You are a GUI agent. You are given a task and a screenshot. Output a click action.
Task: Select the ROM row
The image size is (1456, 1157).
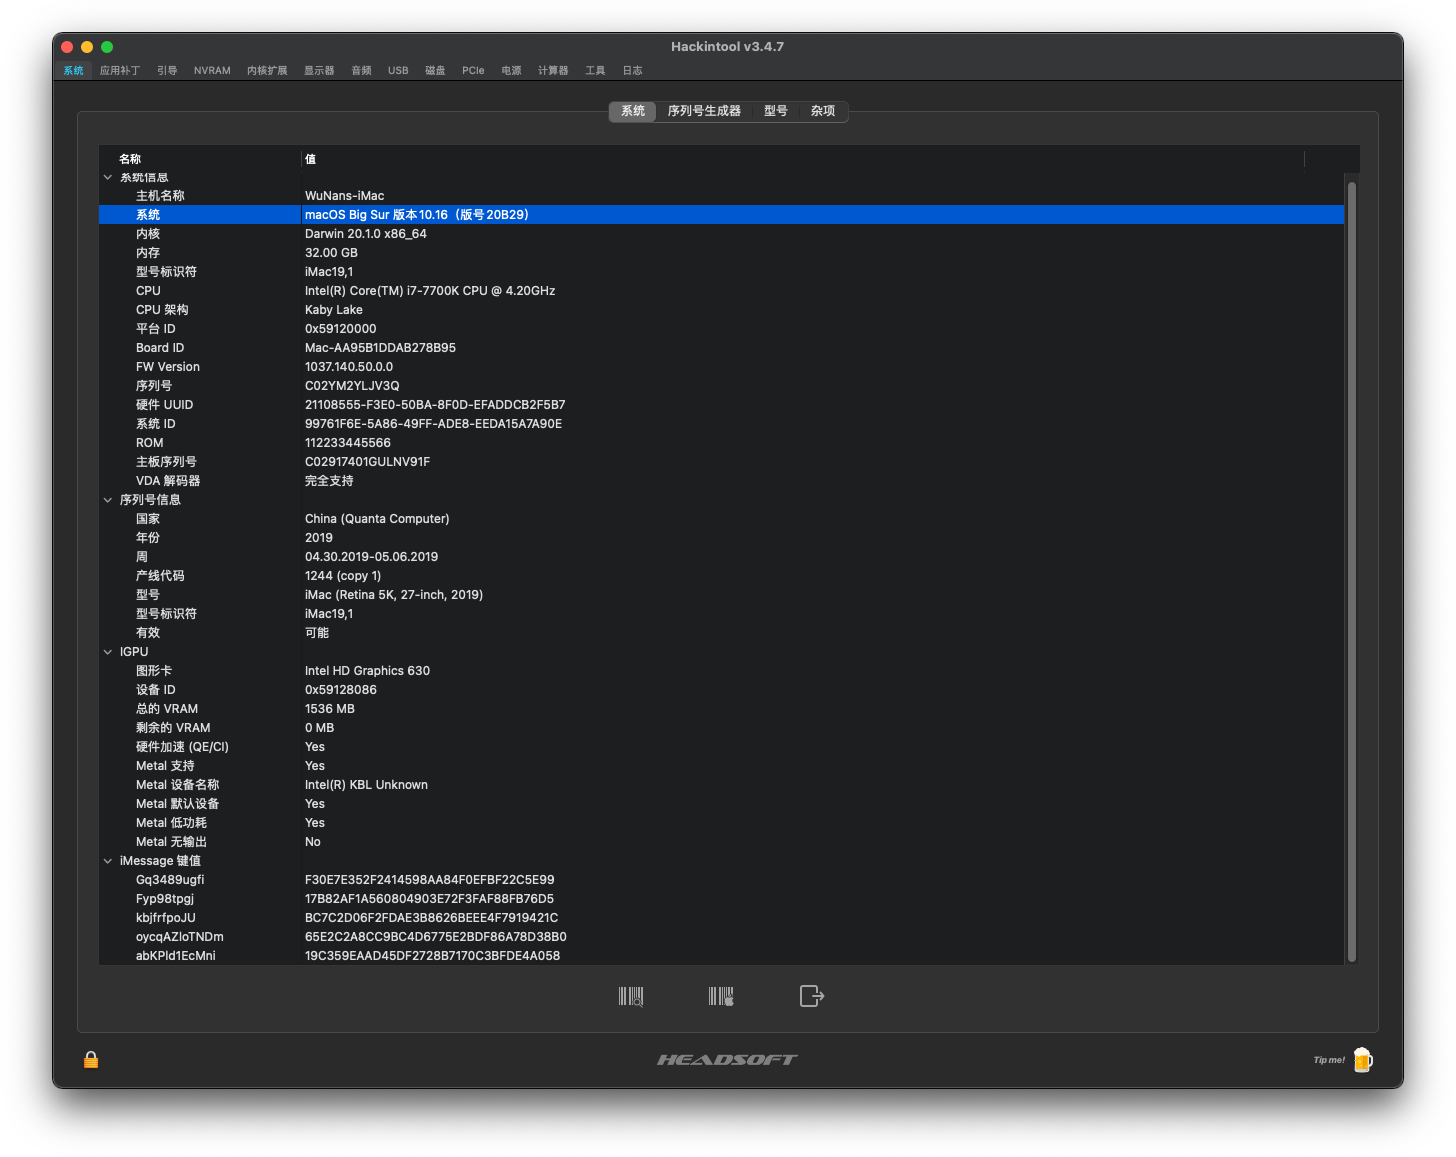tap(721, 443)
